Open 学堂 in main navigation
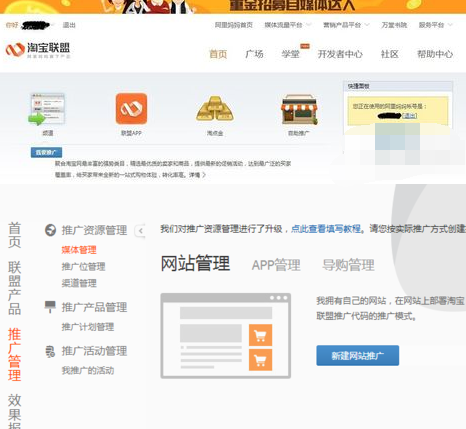Viewport: 466px width, 429px height. [290, 54]
